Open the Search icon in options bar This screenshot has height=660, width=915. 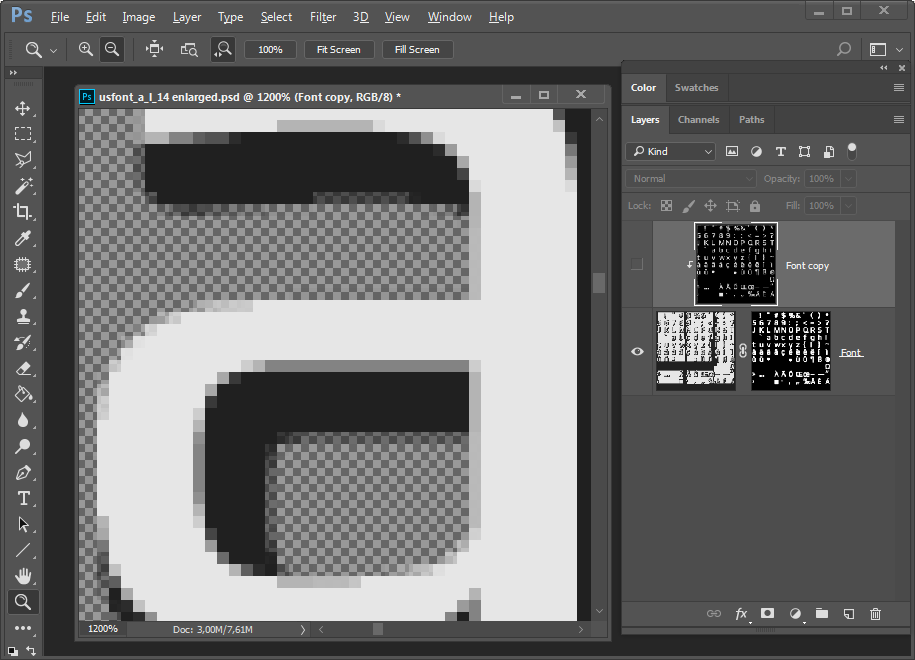pos(843,50)
